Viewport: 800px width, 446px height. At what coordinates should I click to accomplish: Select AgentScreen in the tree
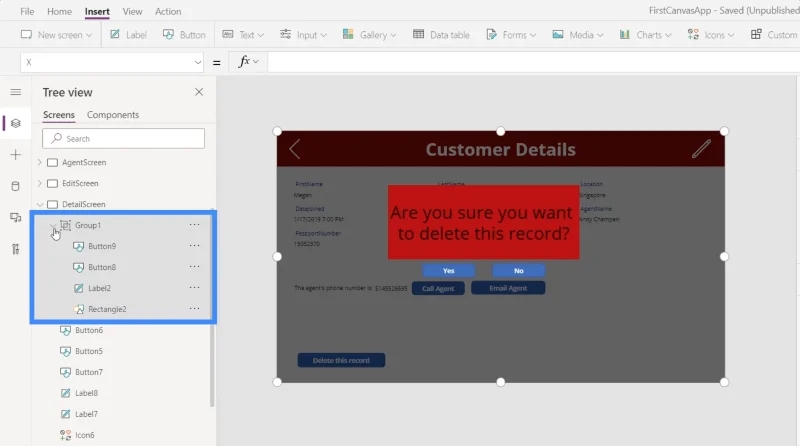pyautogui.click(x=84, y=162)
